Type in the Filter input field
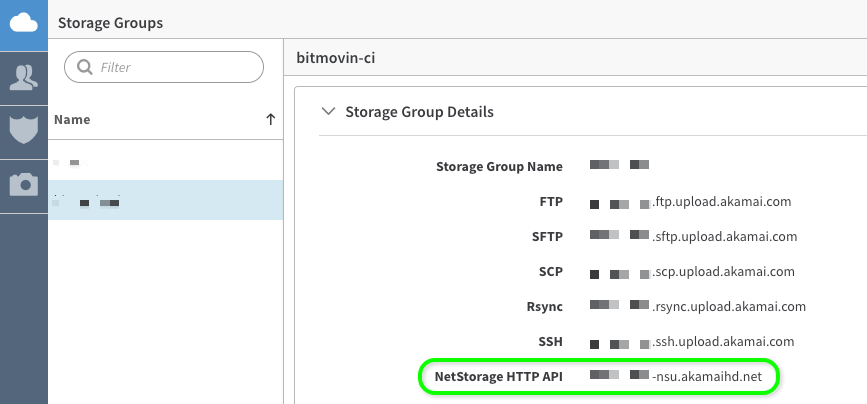 (175, 68)
